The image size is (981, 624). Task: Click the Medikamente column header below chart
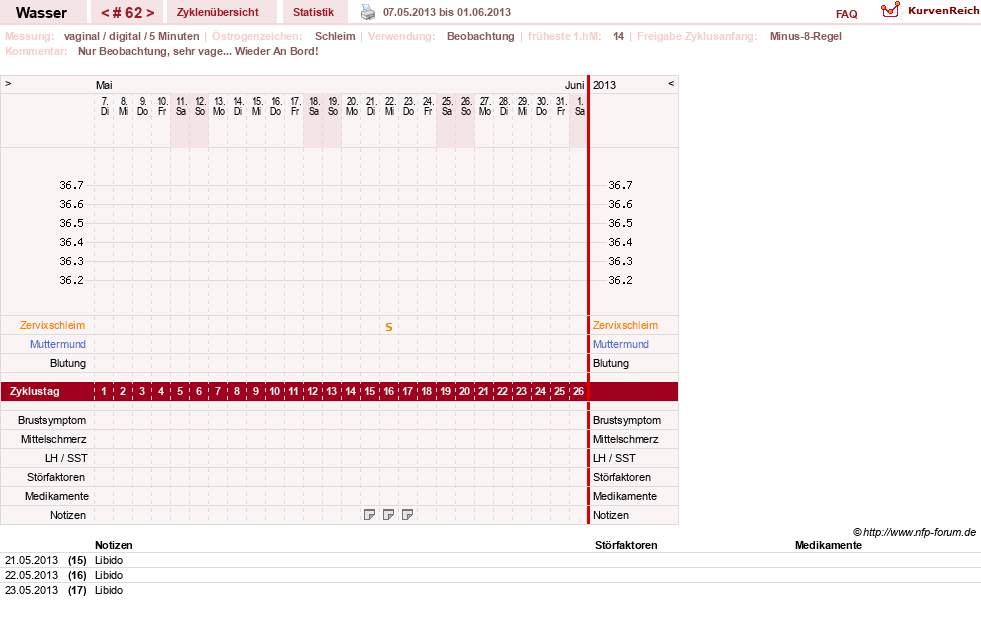[828, 545]
